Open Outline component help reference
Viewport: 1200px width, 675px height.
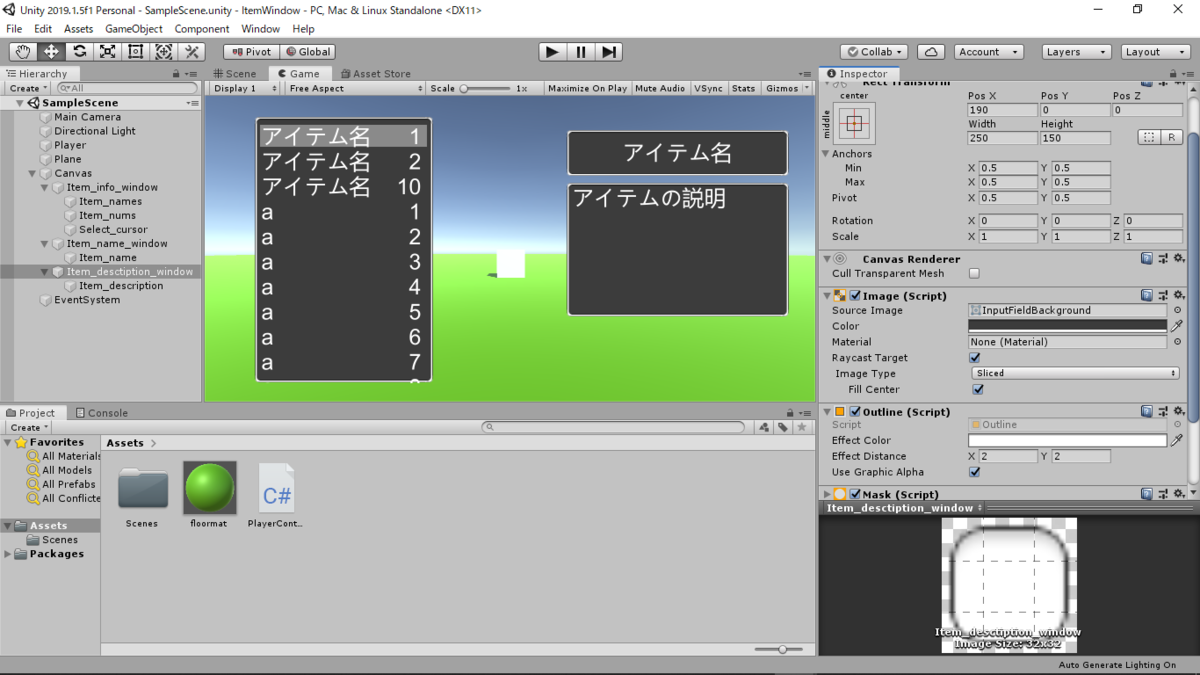(1147, 412)
